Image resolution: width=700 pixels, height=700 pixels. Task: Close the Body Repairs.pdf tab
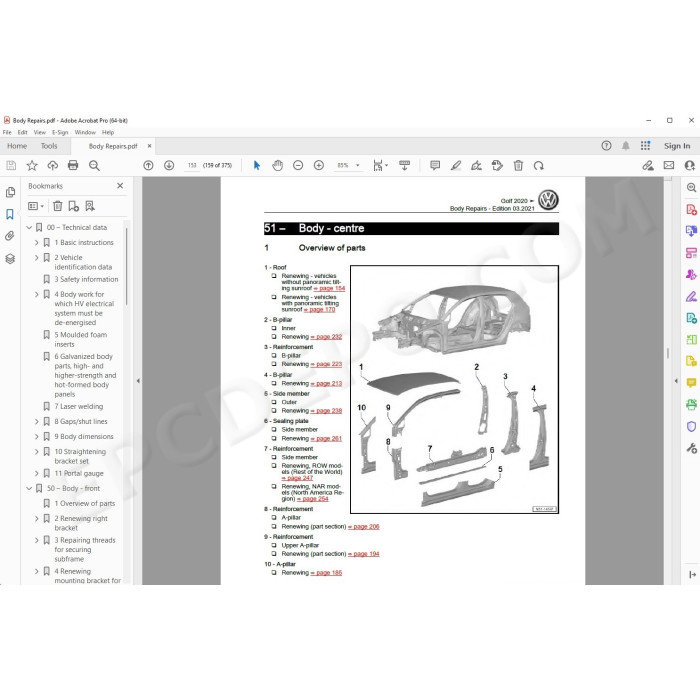pos(150,146)
